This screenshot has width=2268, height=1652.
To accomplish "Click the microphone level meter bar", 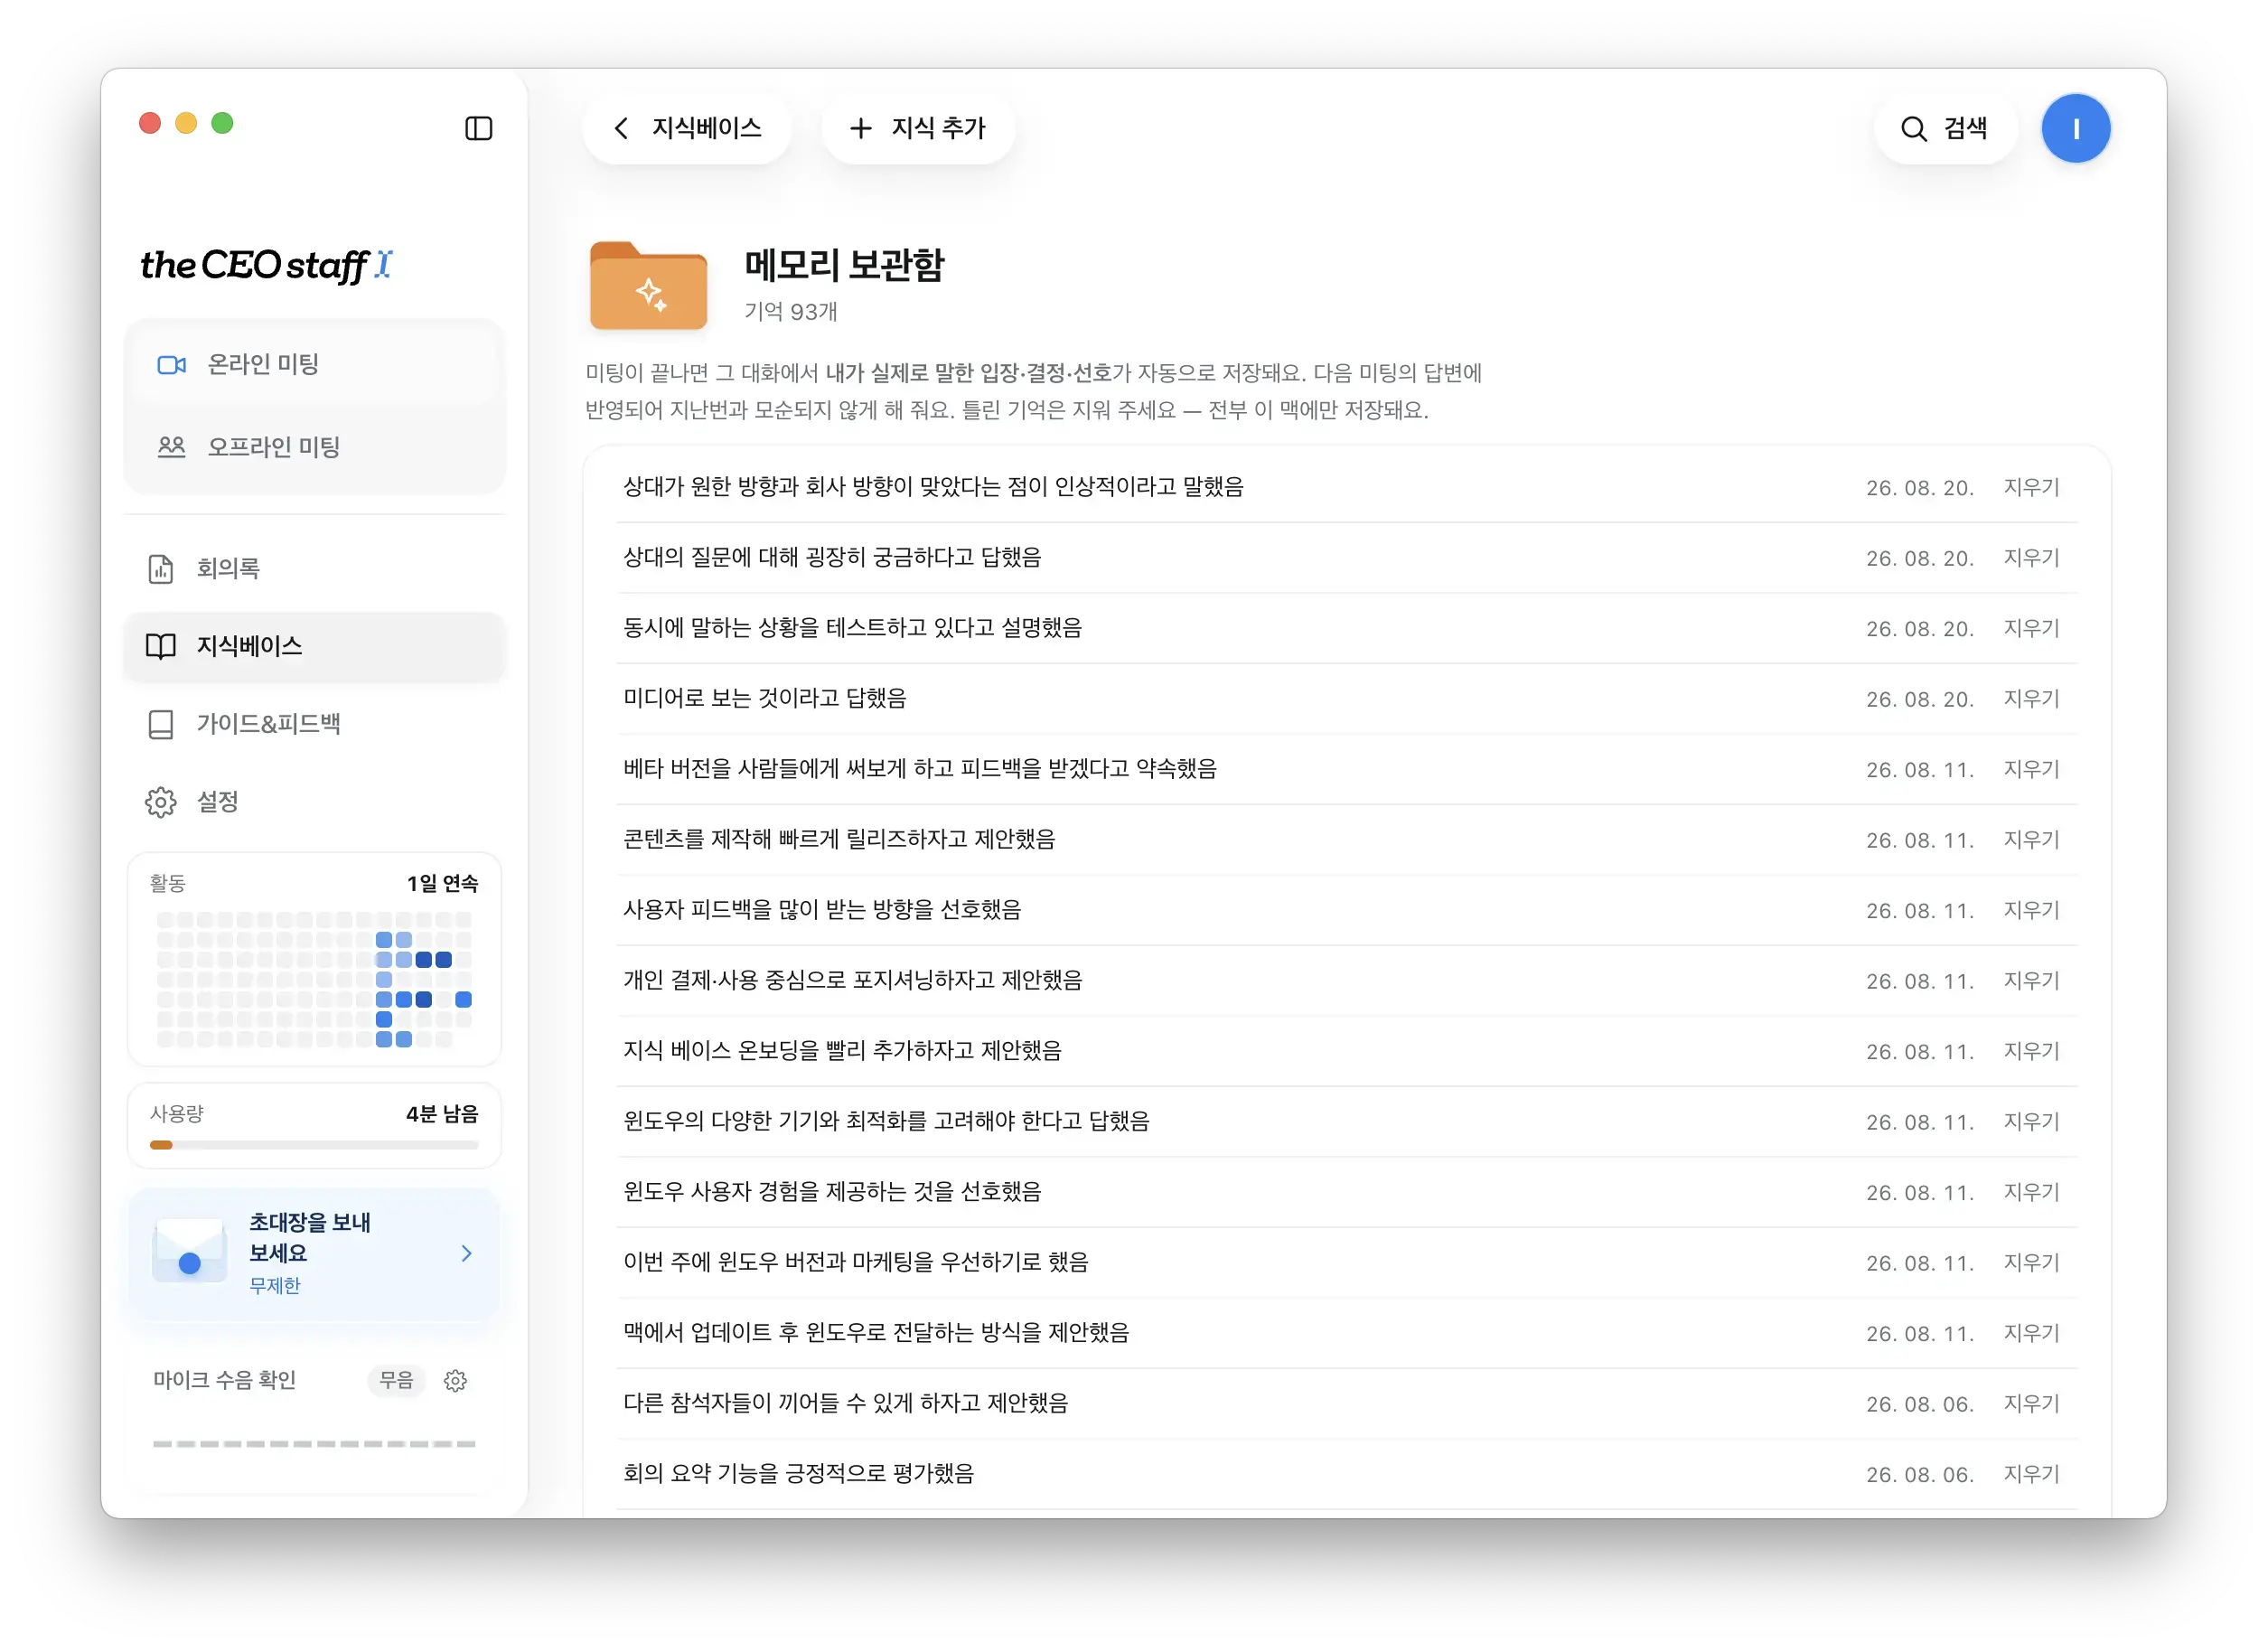I will click(x=314, y=1444).
